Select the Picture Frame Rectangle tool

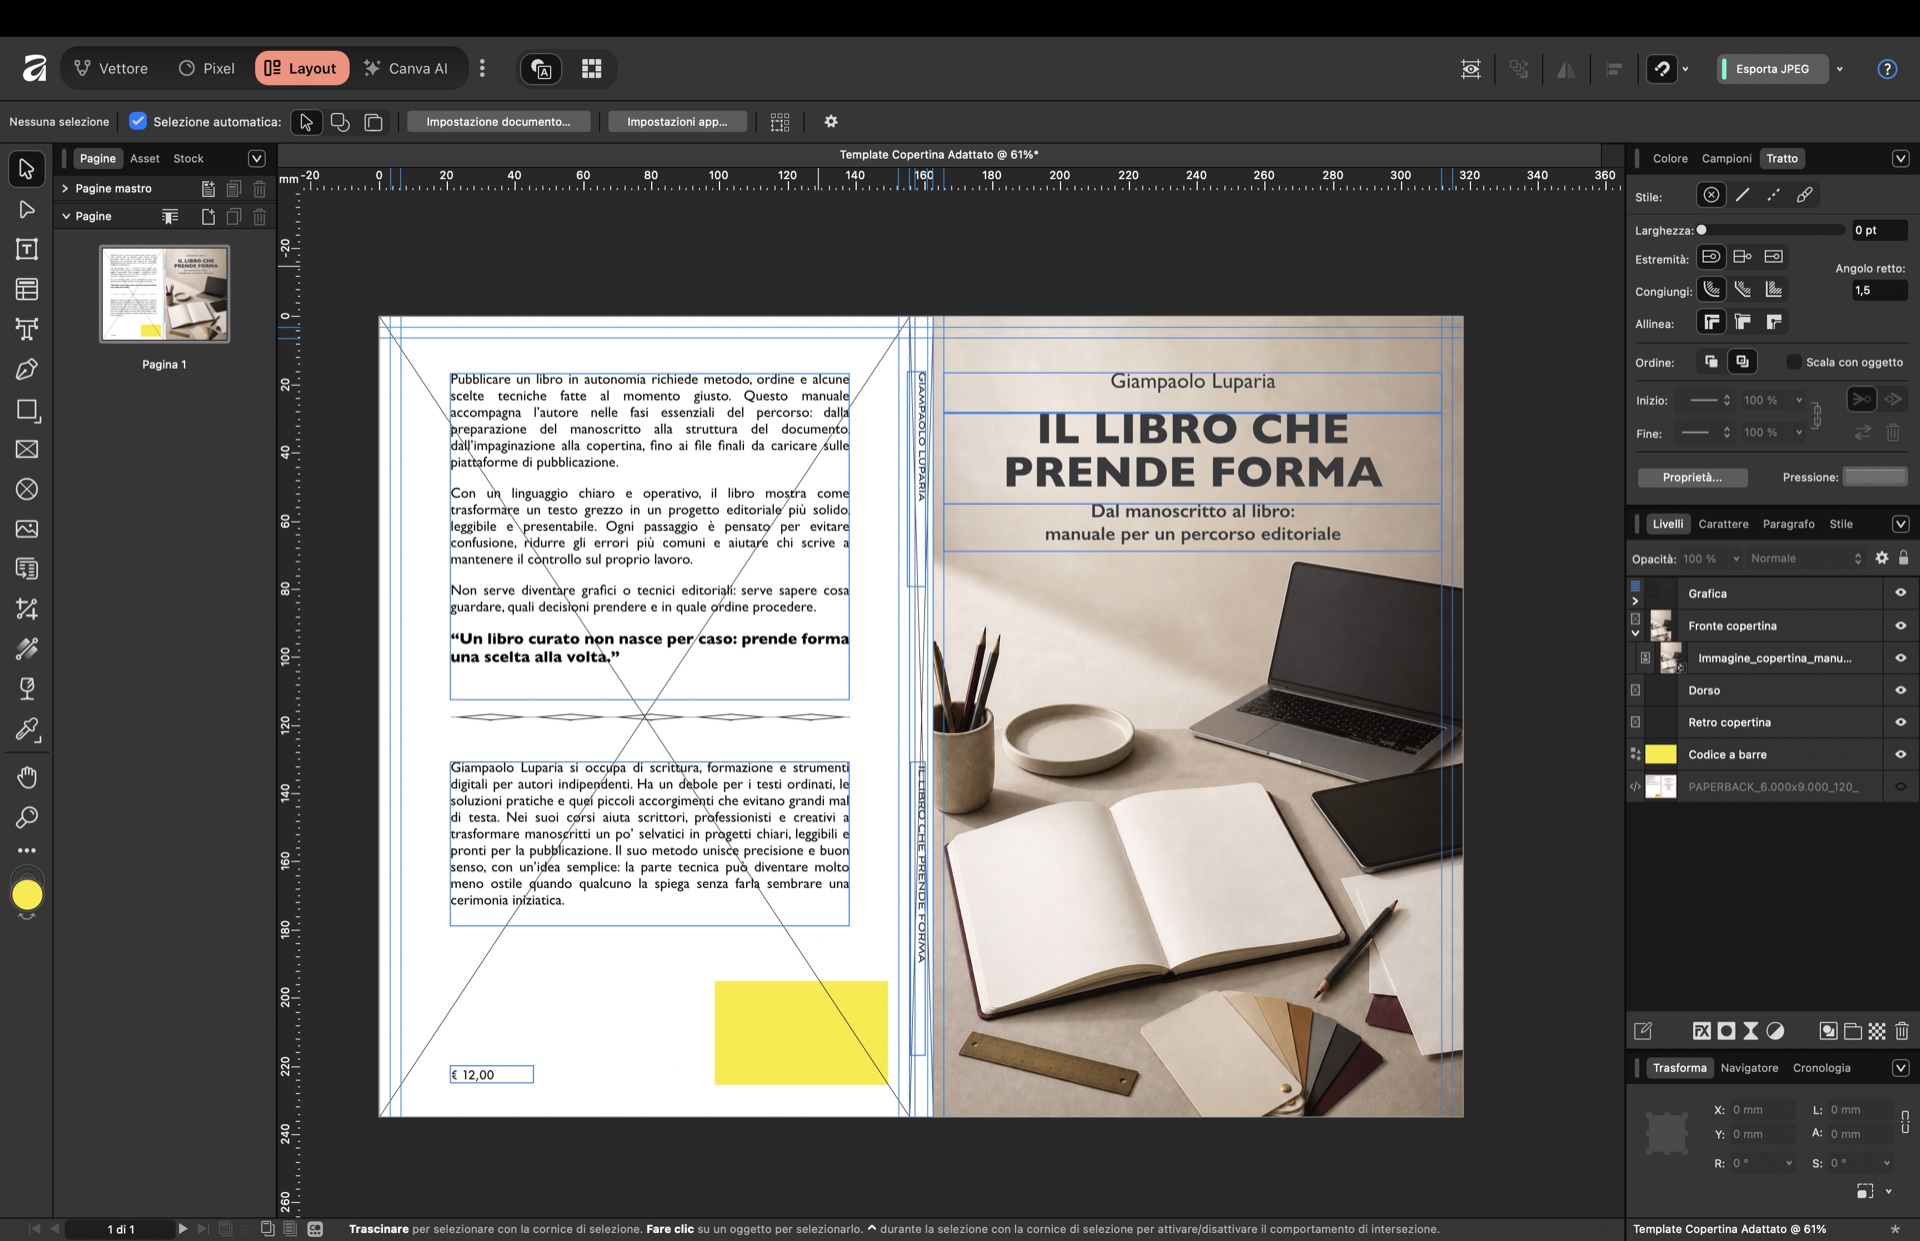27,449
